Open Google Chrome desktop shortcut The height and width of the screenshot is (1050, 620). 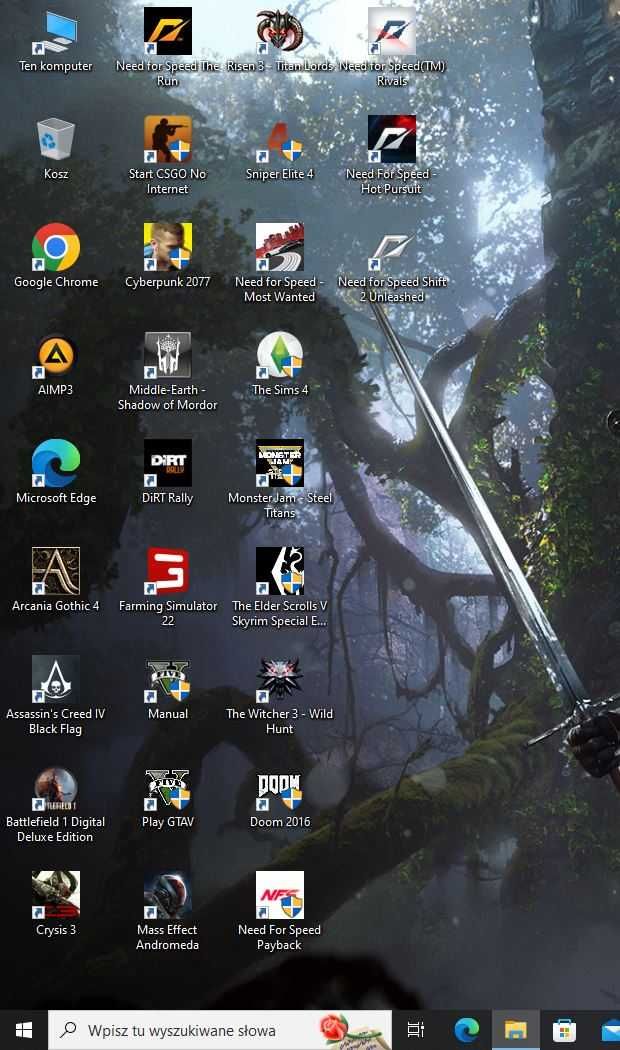coord(56,247)
